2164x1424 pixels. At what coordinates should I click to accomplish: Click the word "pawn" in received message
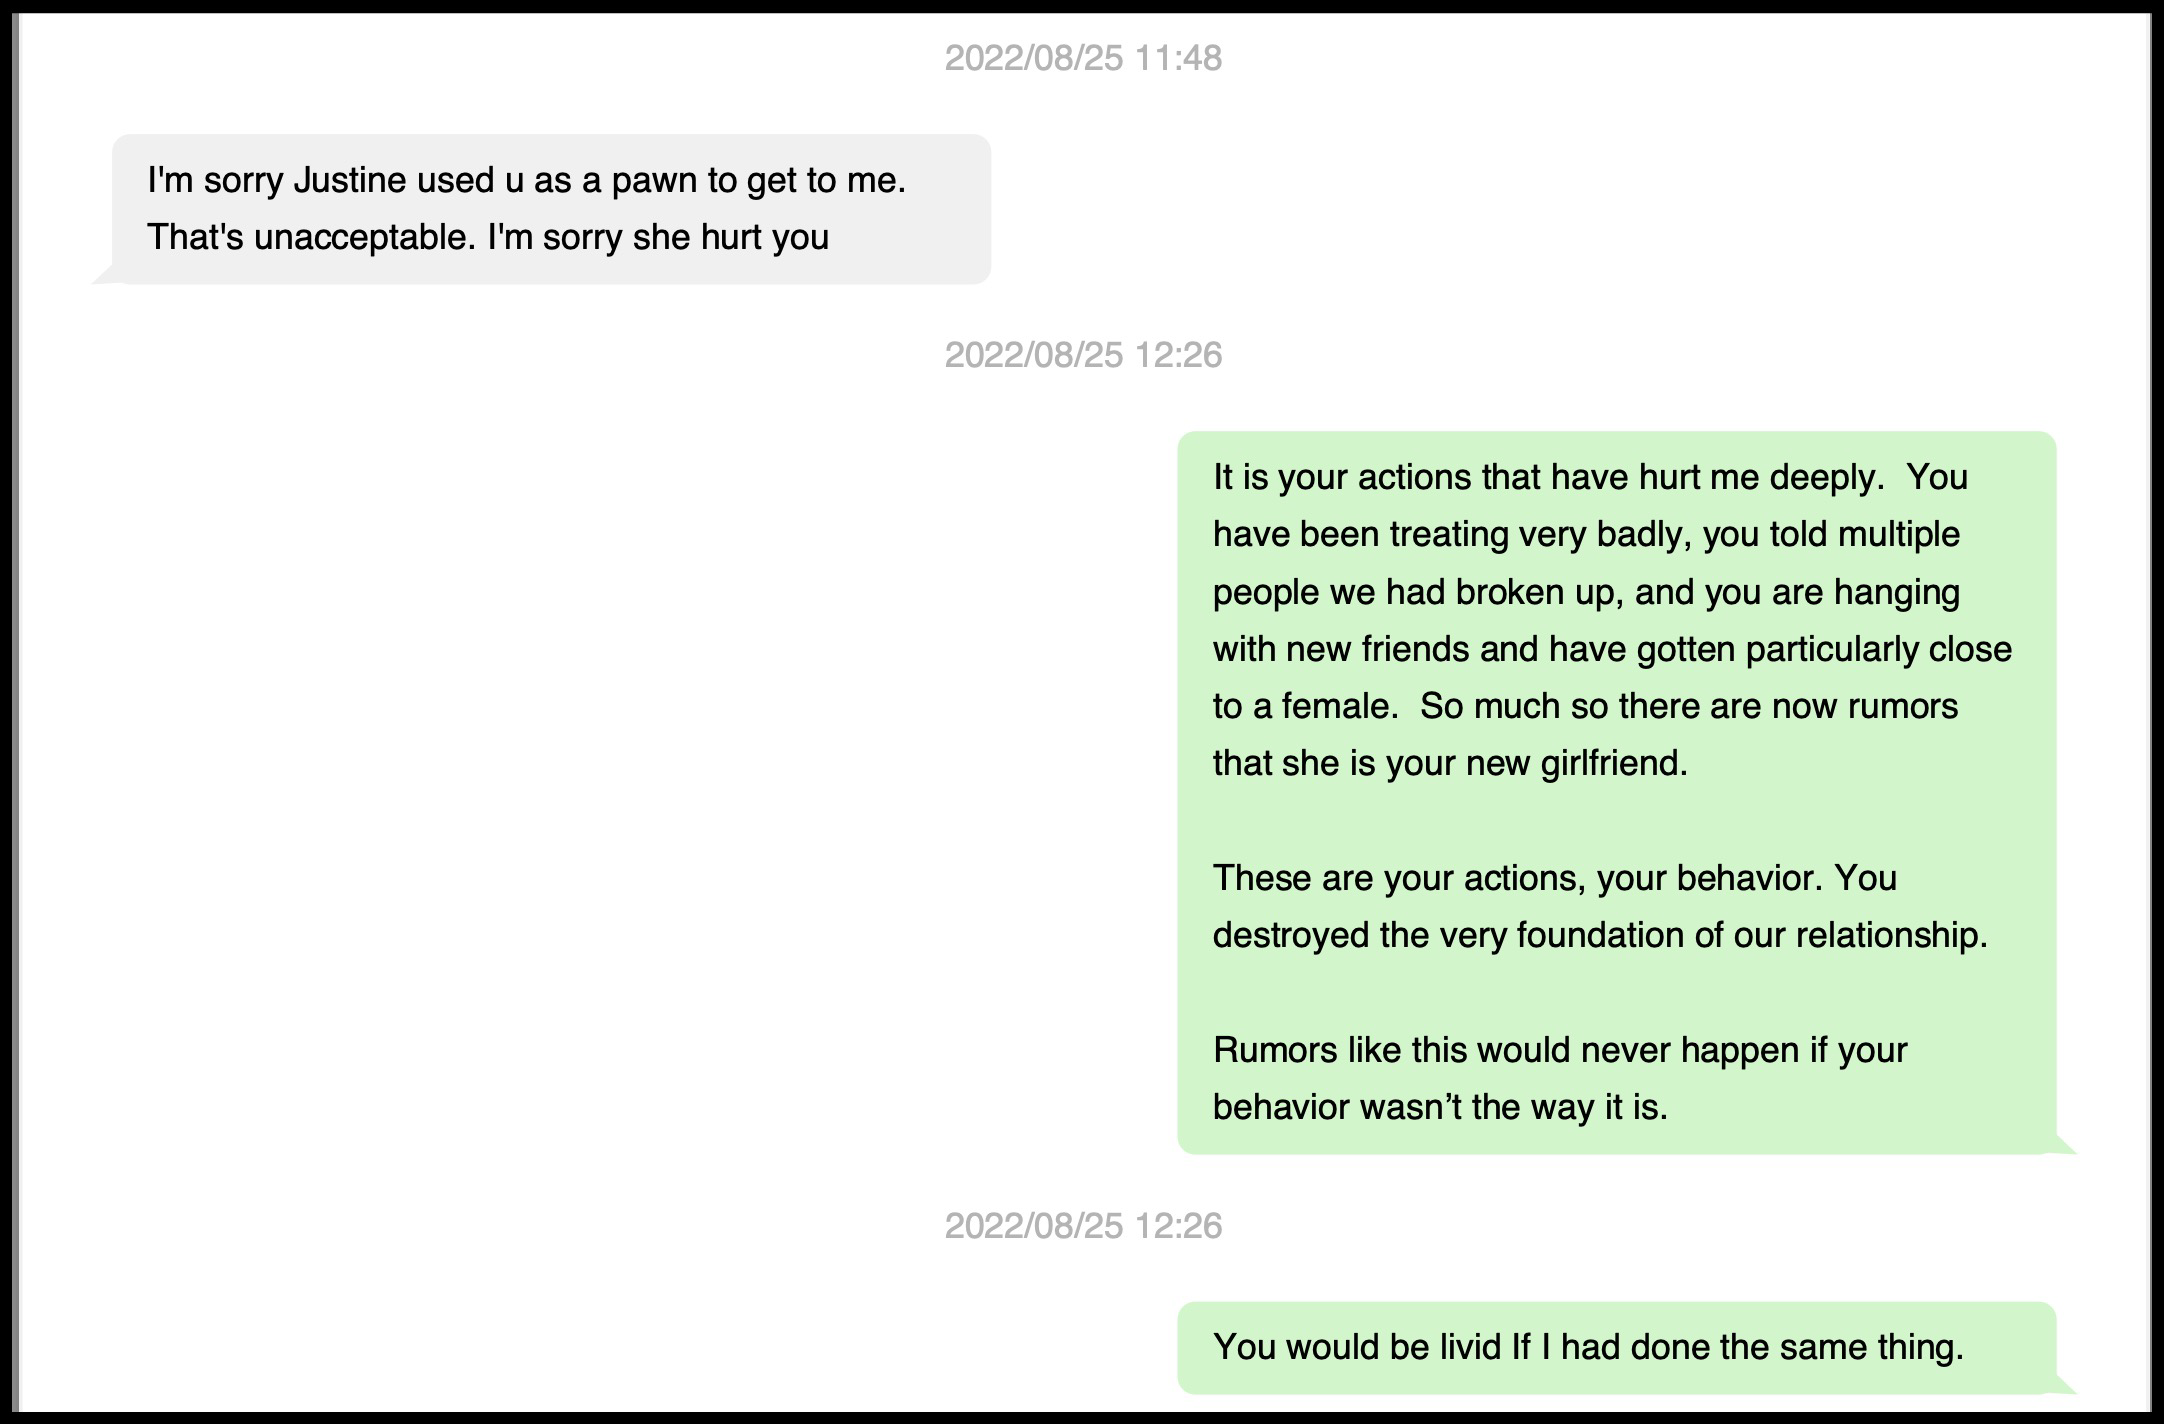(x=654, y=181)
